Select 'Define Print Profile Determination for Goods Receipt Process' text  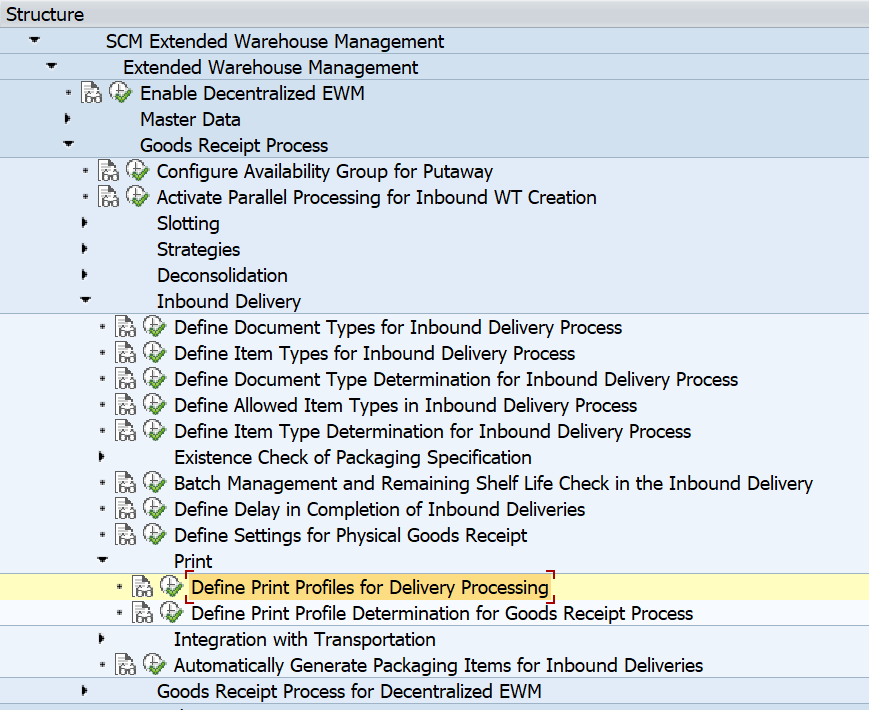442,614
